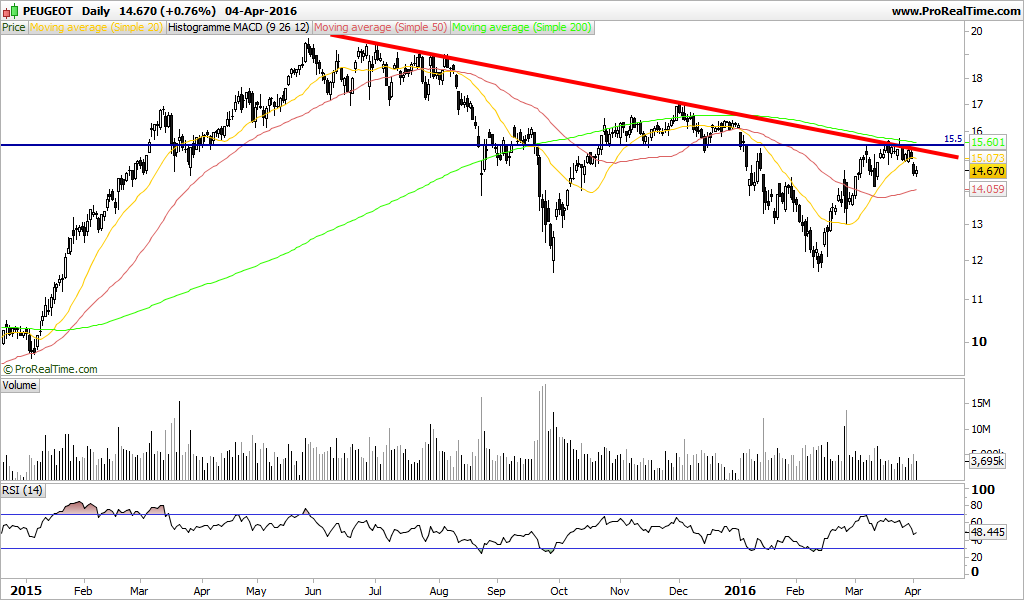Click the 2016 marker on time axis

tap(741, 591)
